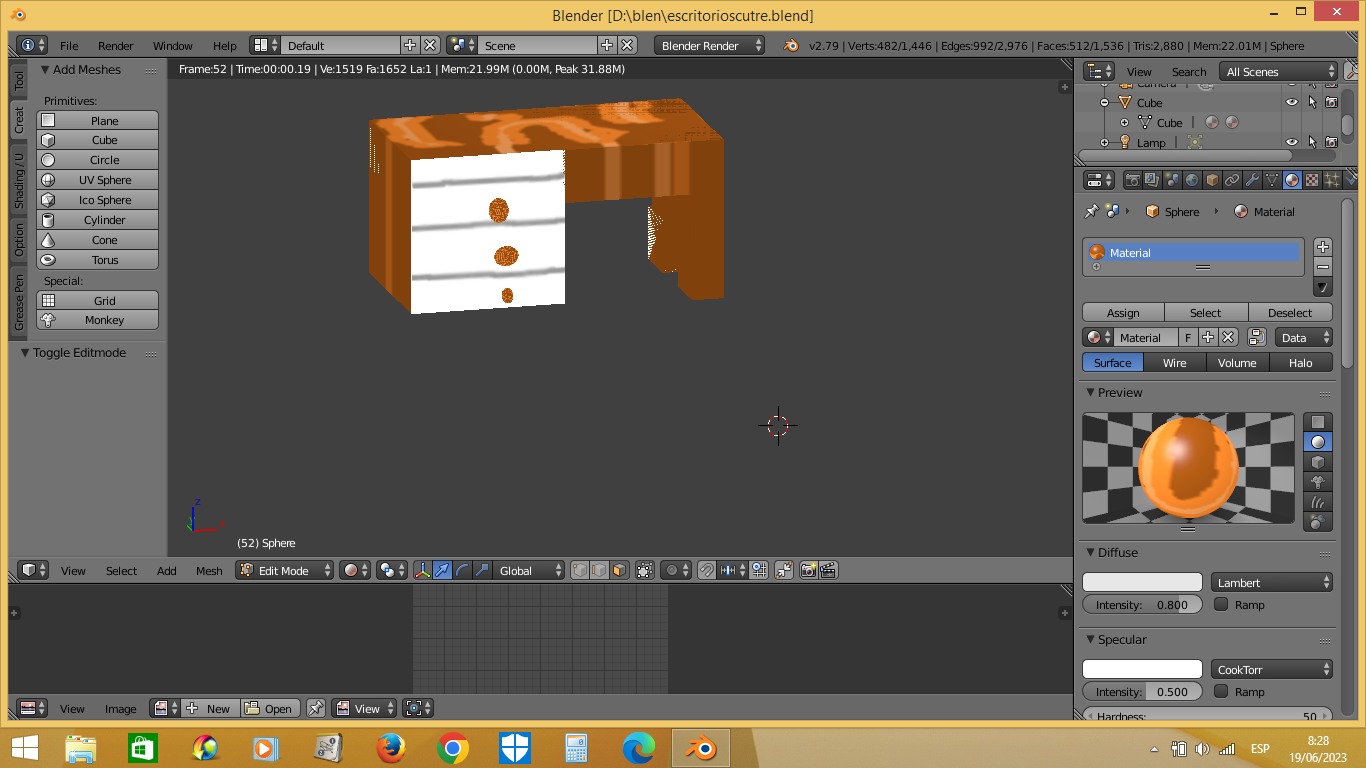Toggle Cube selectability arrow in outliner

tap(1311, 102)
